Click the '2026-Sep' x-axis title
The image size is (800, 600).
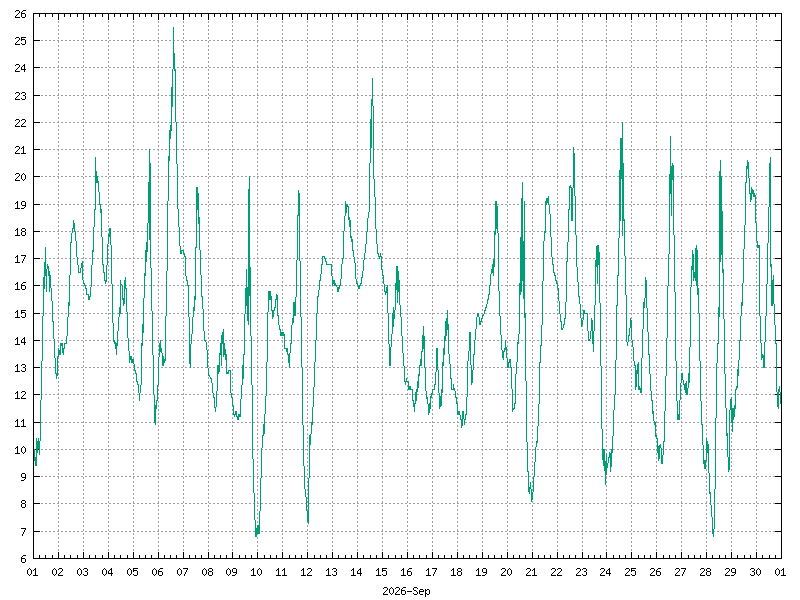pos(406,591)
